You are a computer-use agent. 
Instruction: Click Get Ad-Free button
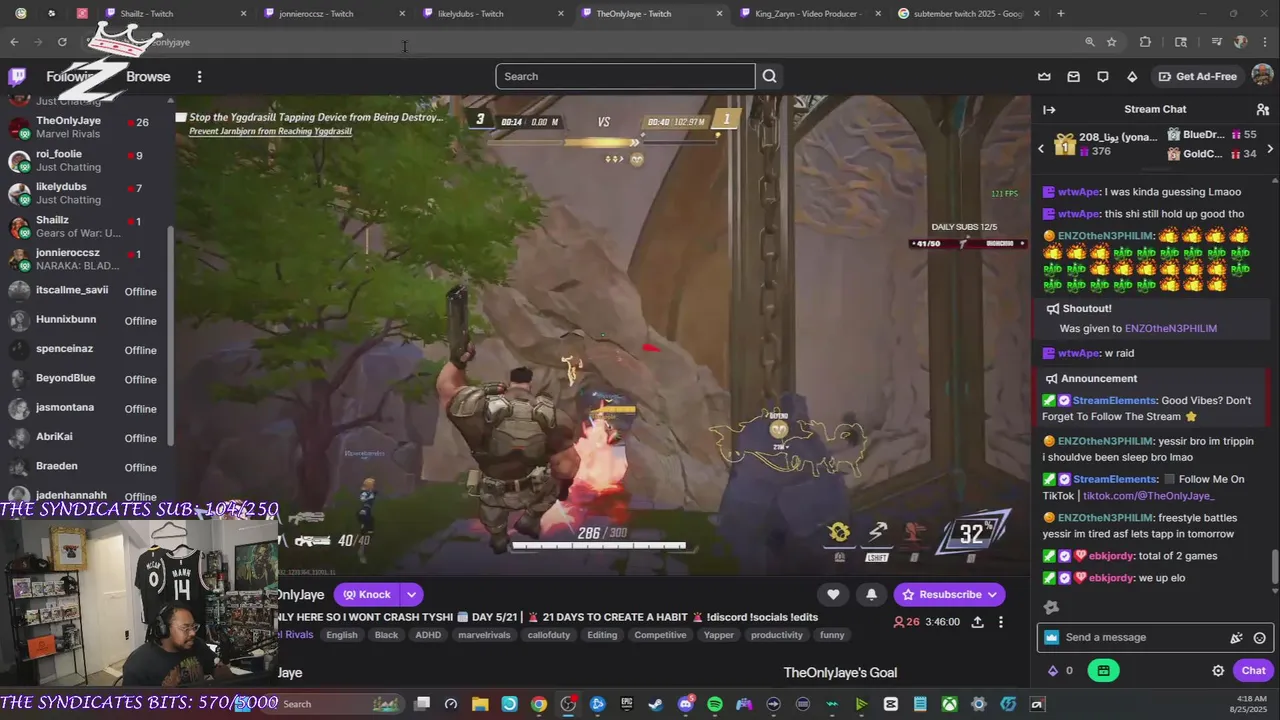pyautogui.click(x=1198, y=76)
